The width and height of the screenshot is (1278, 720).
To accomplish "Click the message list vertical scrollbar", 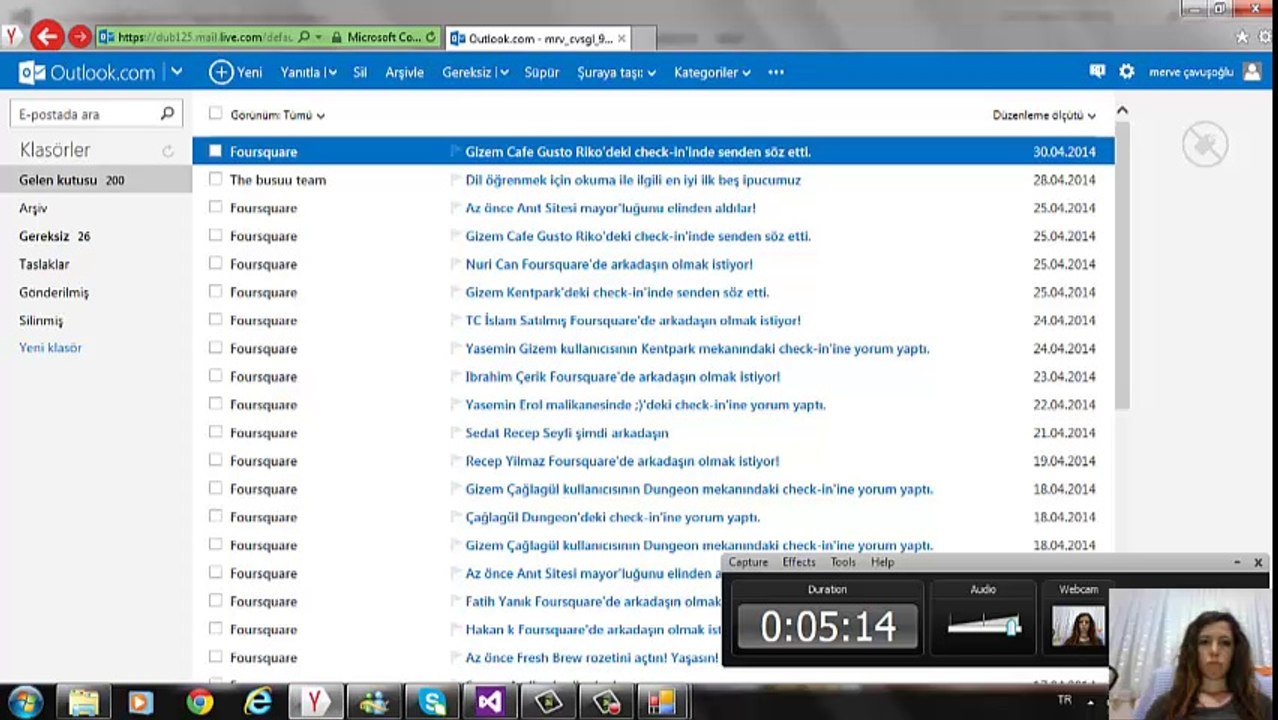I will coord(1122,265).
